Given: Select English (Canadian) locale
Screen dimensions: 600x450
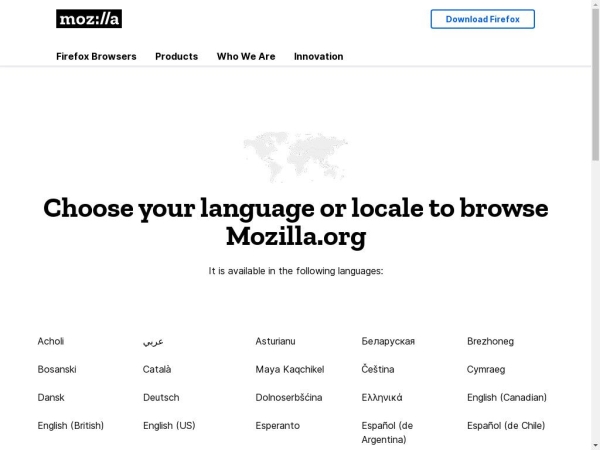Looking at the screenshot, I should (507, 398).
